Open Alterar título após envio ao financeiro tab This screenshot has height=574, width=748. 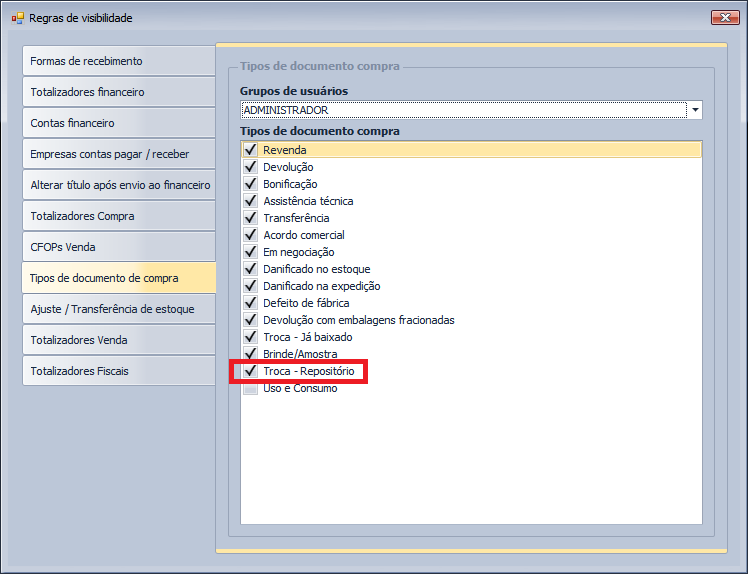(x=118, y=185)
